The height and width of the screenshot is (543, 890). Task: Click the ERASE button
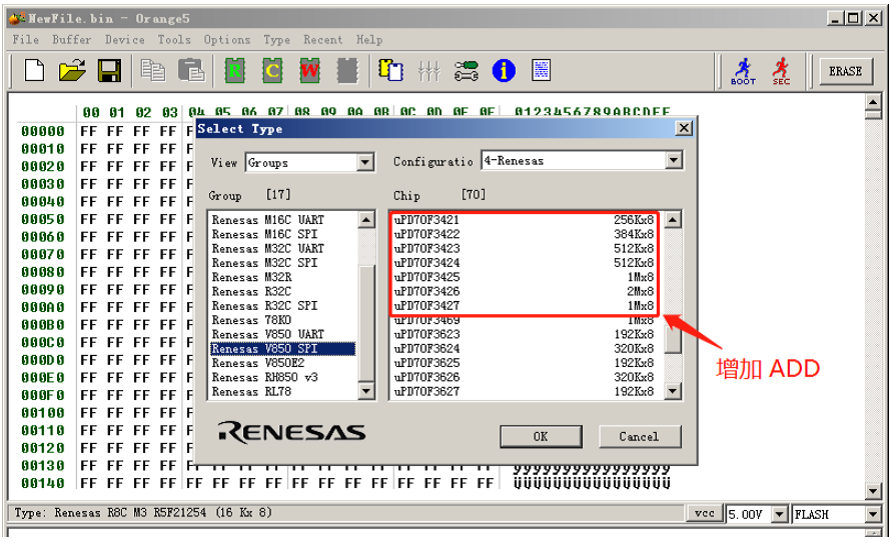pyautogui.click(x=845, y=71)
